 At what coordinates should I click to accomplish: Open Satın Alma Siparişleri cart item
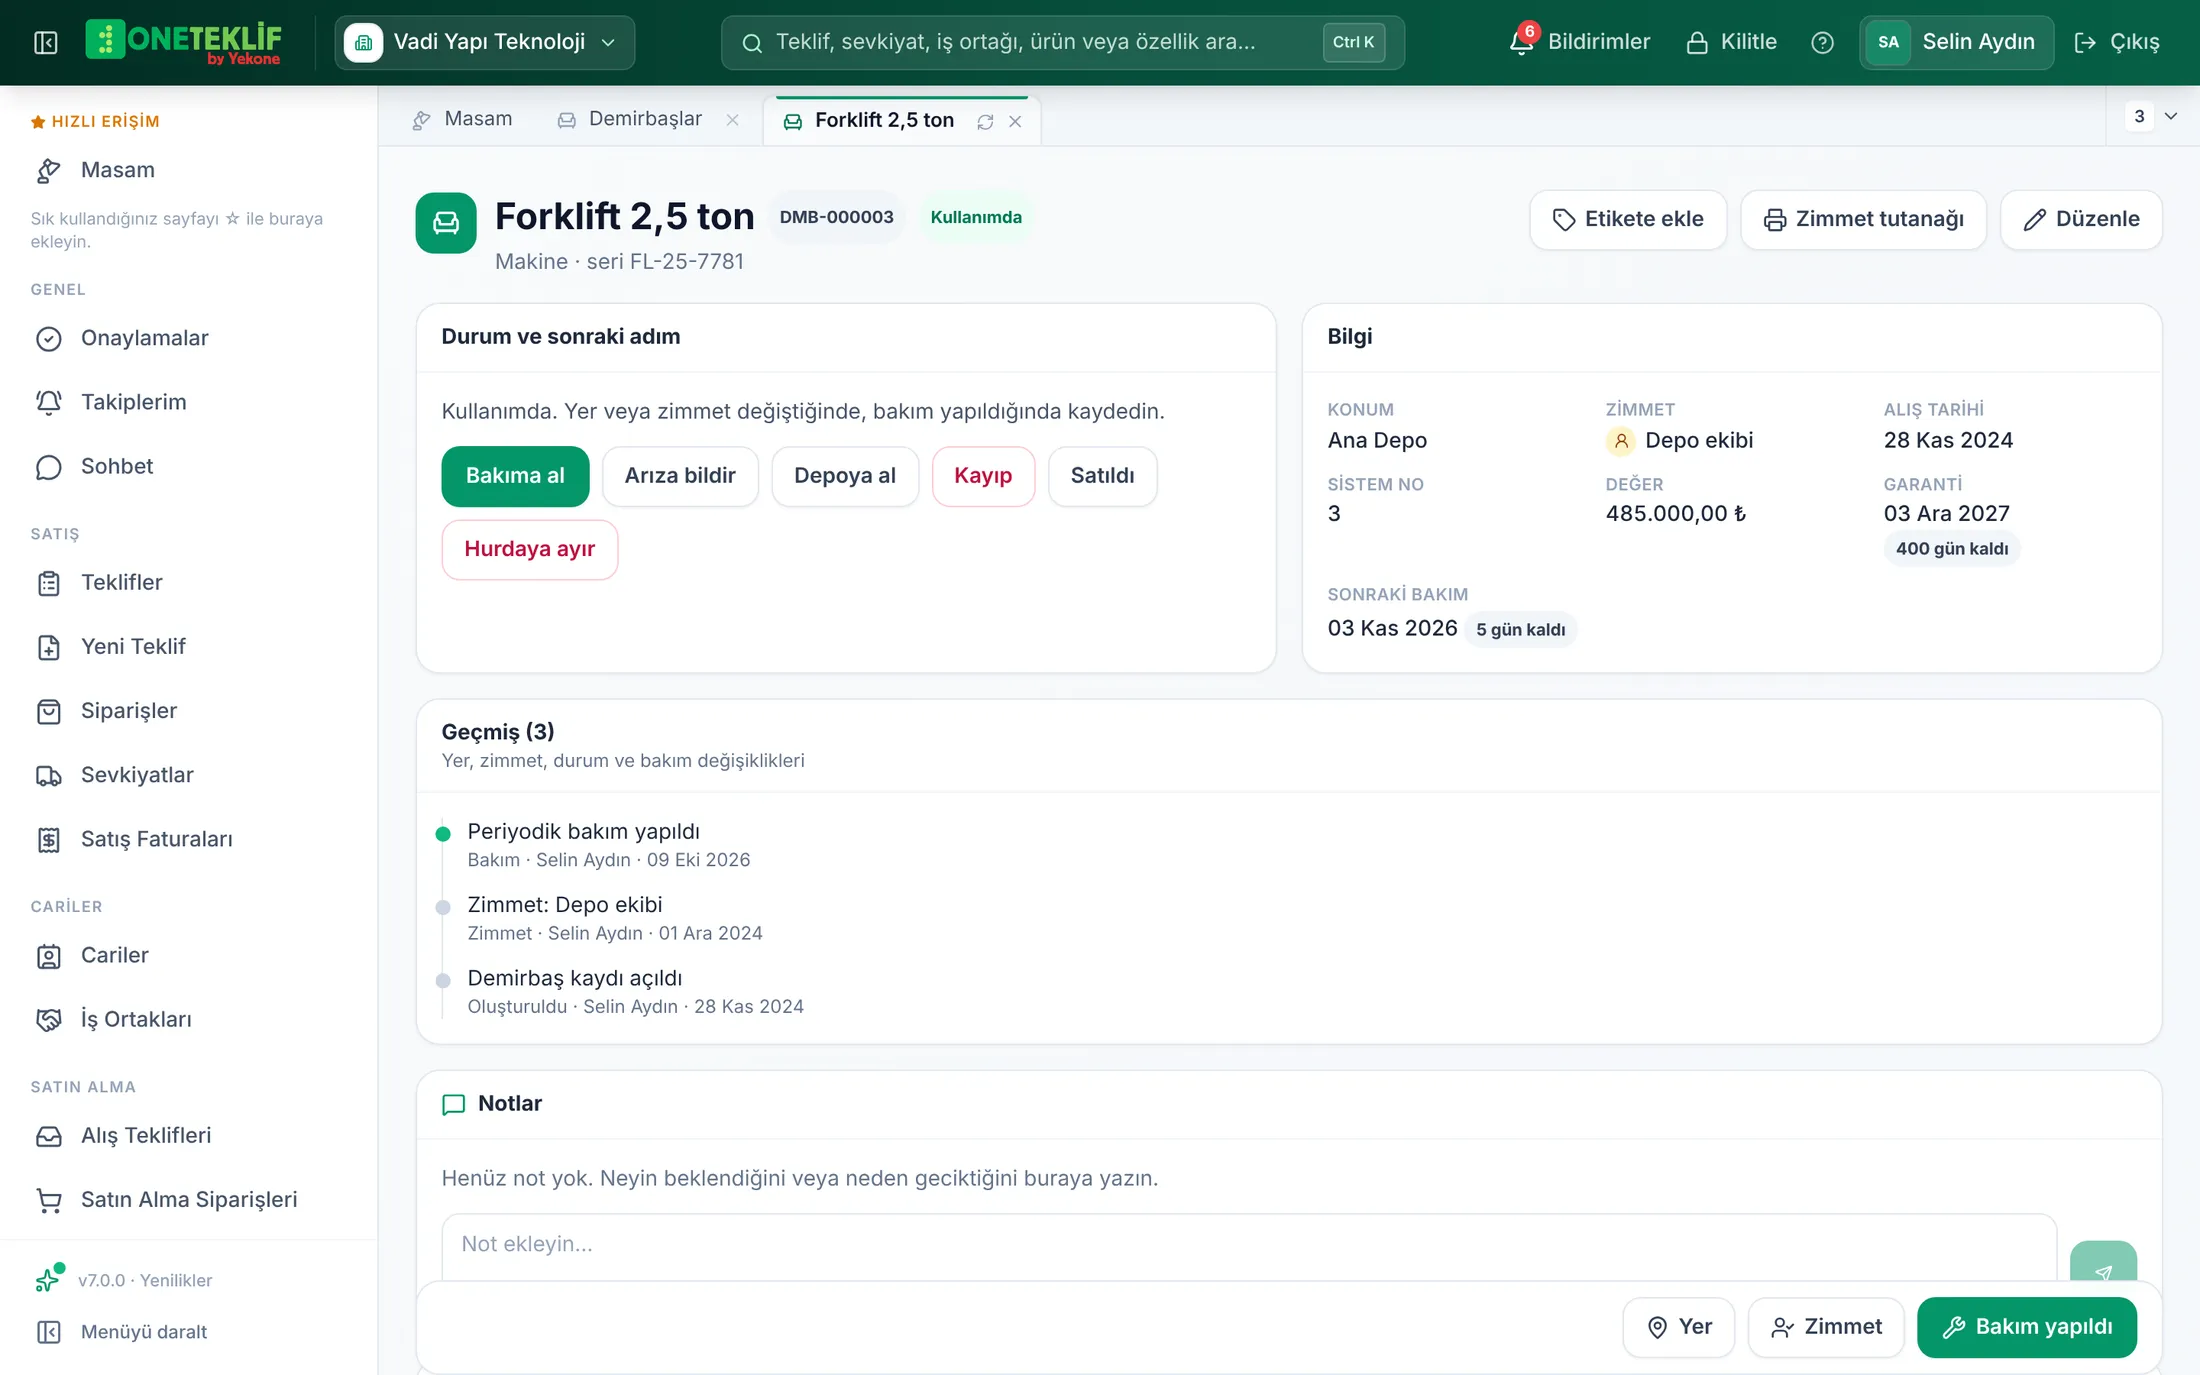point(189,1200)
